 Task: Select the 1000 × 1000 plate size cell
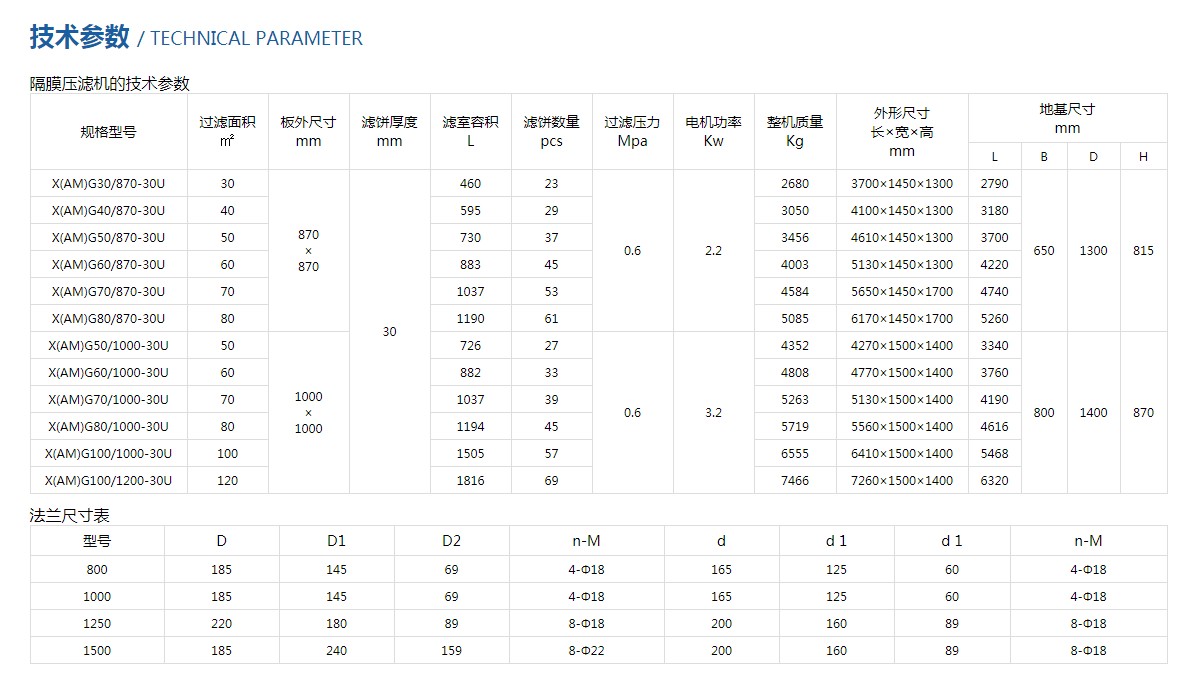tap(308, 413)
